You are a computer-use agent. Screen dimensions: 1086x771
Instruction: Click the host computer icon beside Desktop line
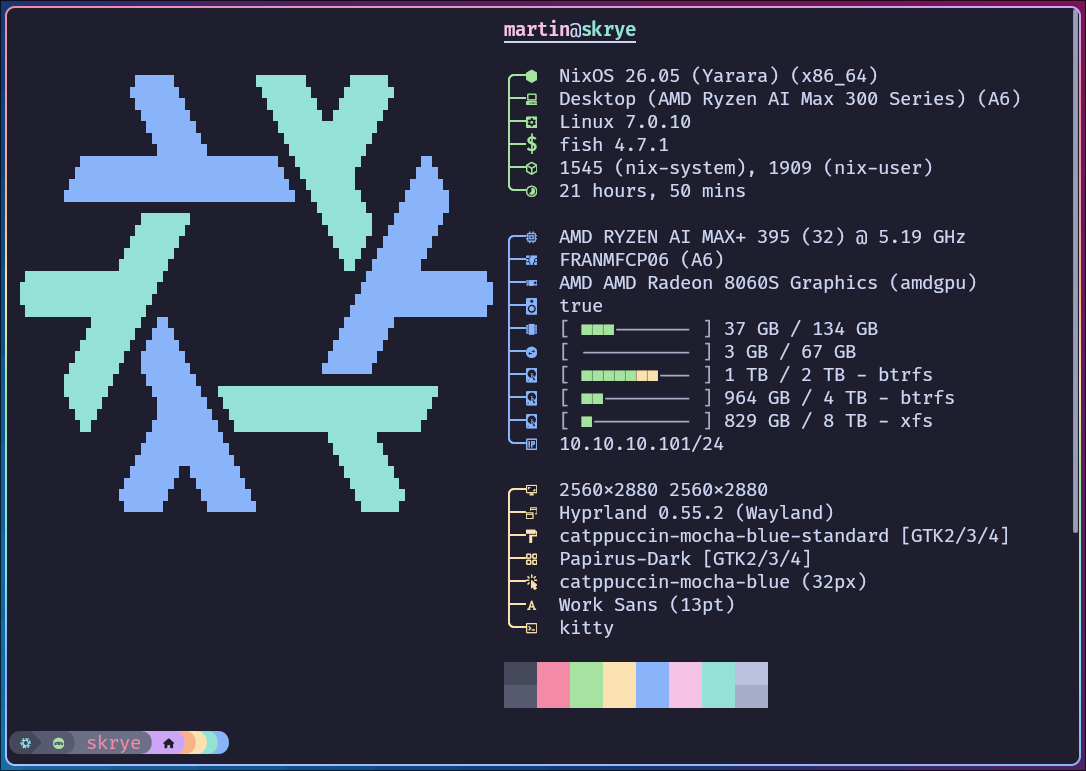coord(531,99)
